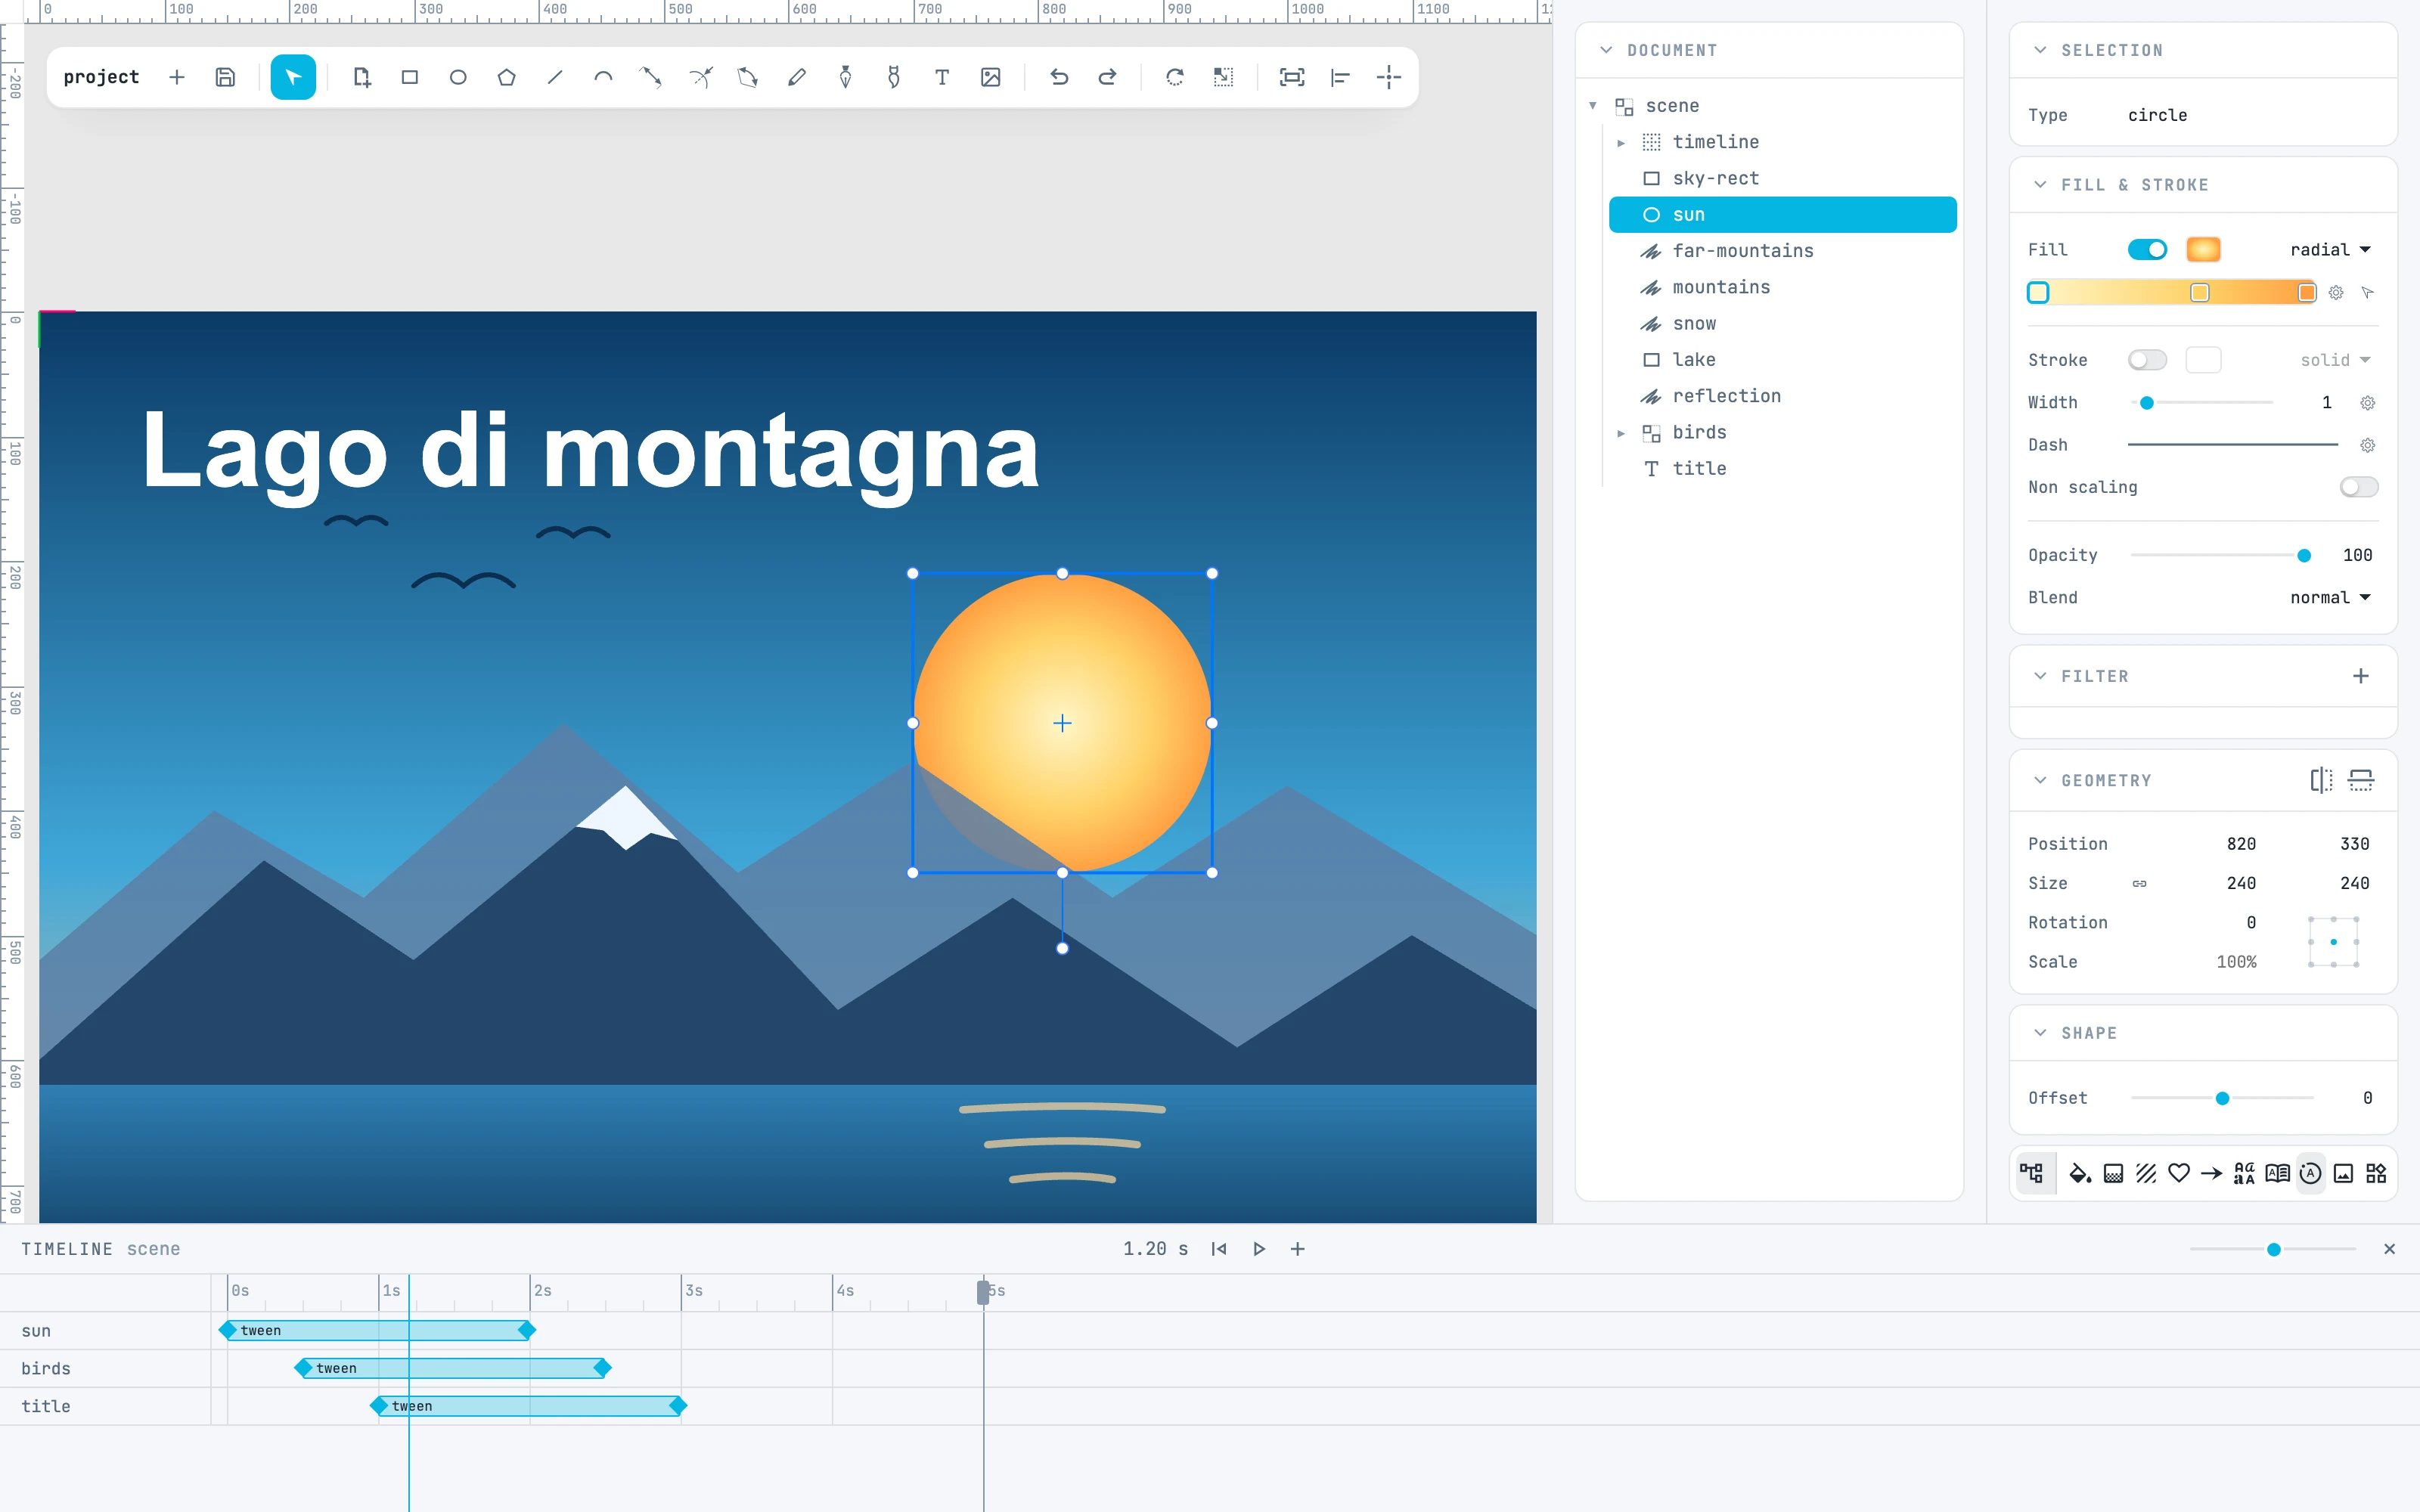Turn on Non scaling toggle
Image resolution: width=2420 pixels, height=1512 pixels.
click(2359, 487)
